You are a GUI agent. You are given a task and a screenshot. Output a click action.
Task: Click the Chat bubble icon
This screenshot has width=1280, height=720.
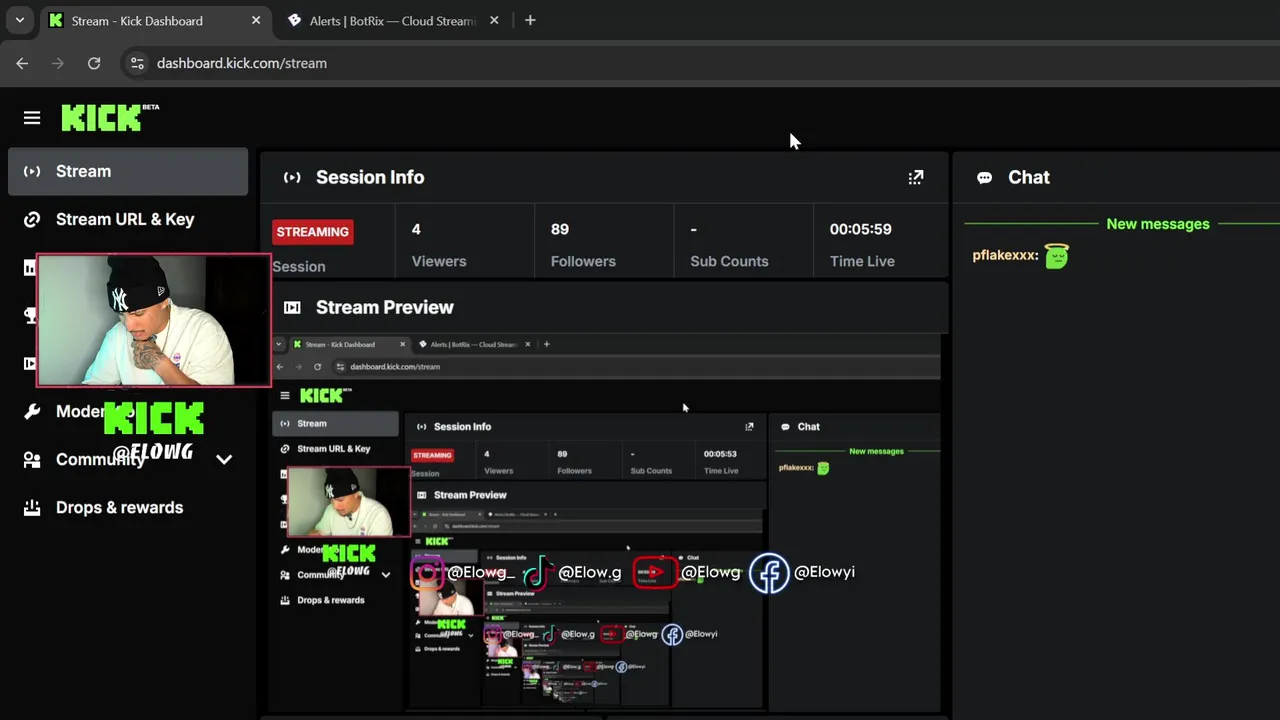coord(985,177)
